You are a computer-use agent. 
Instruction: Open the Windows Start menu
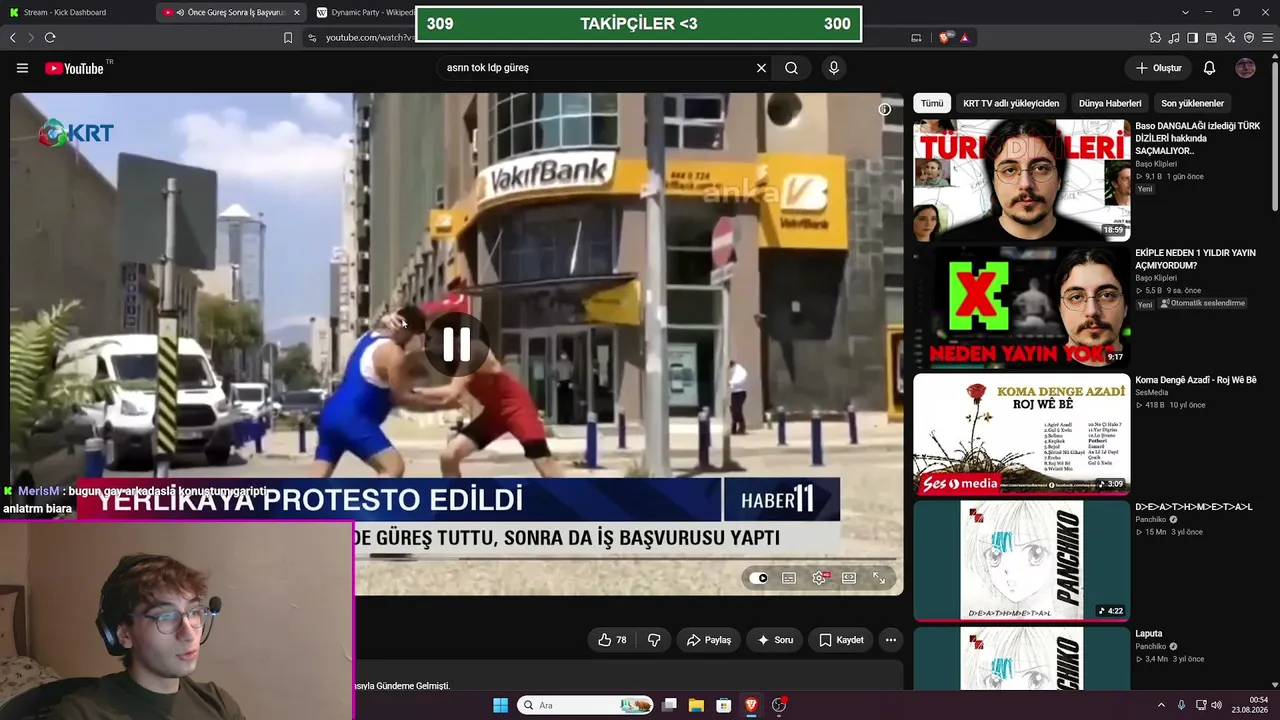coord(500,705)
